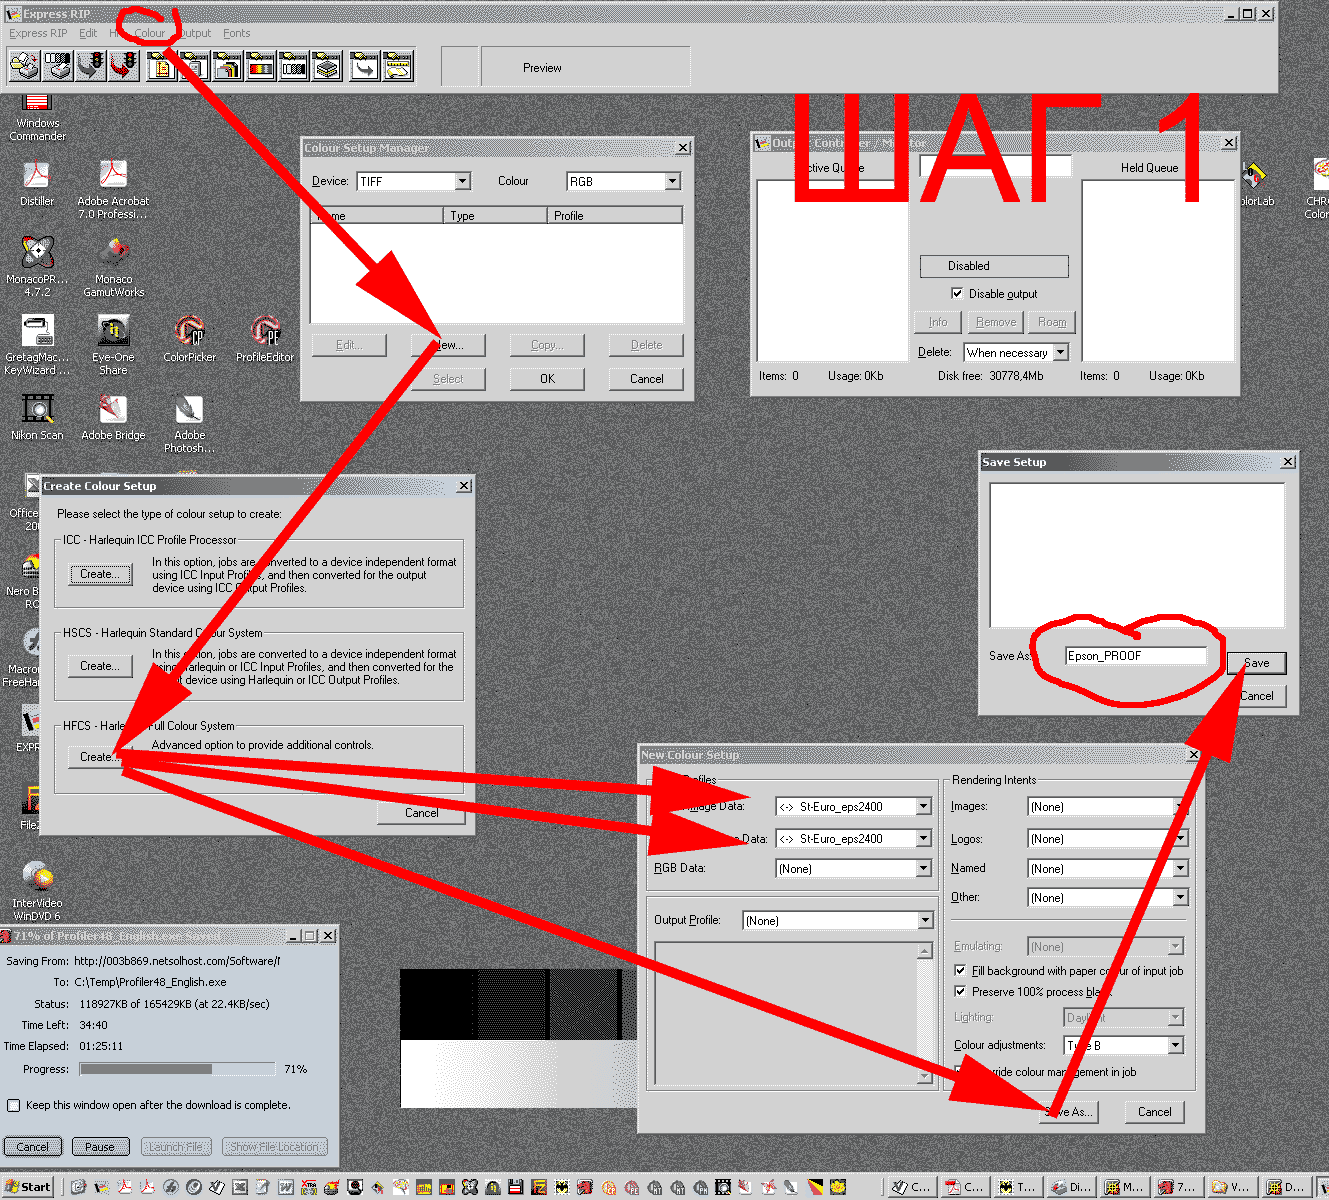Click the curved arrow toolbar icon
Image resolution: width=1329 pixels, height=1200 pixels.
tap(365, 67)
